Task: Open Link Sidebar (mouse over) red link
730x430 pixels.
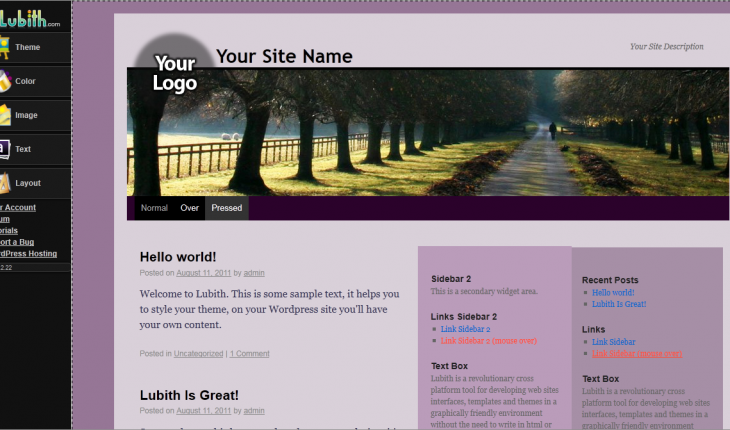Action: (636, 354)
